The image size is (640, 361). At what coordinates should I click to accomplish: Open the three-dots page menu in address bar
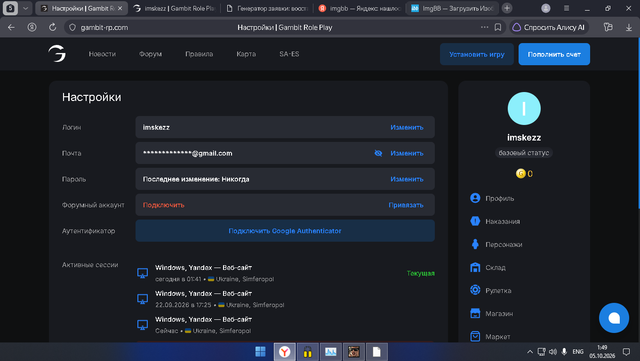pos(484,27)
